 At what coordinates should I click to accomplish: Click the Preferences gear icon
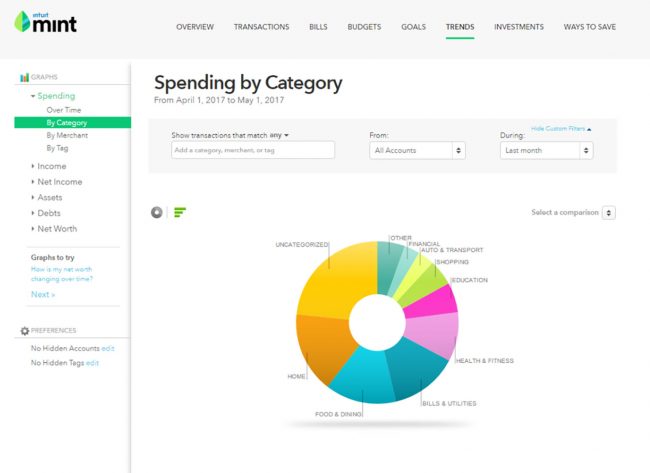(24, 330)
